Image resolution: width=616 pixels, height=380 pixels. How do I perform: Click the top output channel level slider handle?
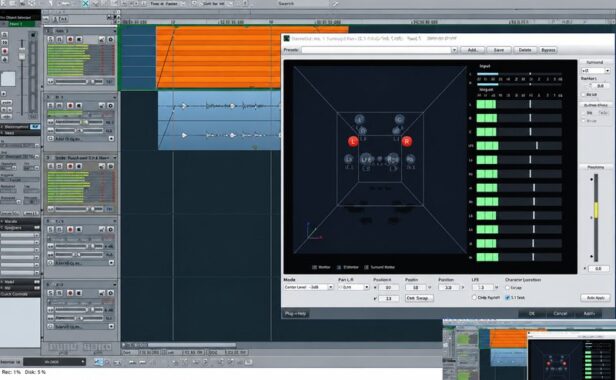pyautogui.click(x=530, y=104)
